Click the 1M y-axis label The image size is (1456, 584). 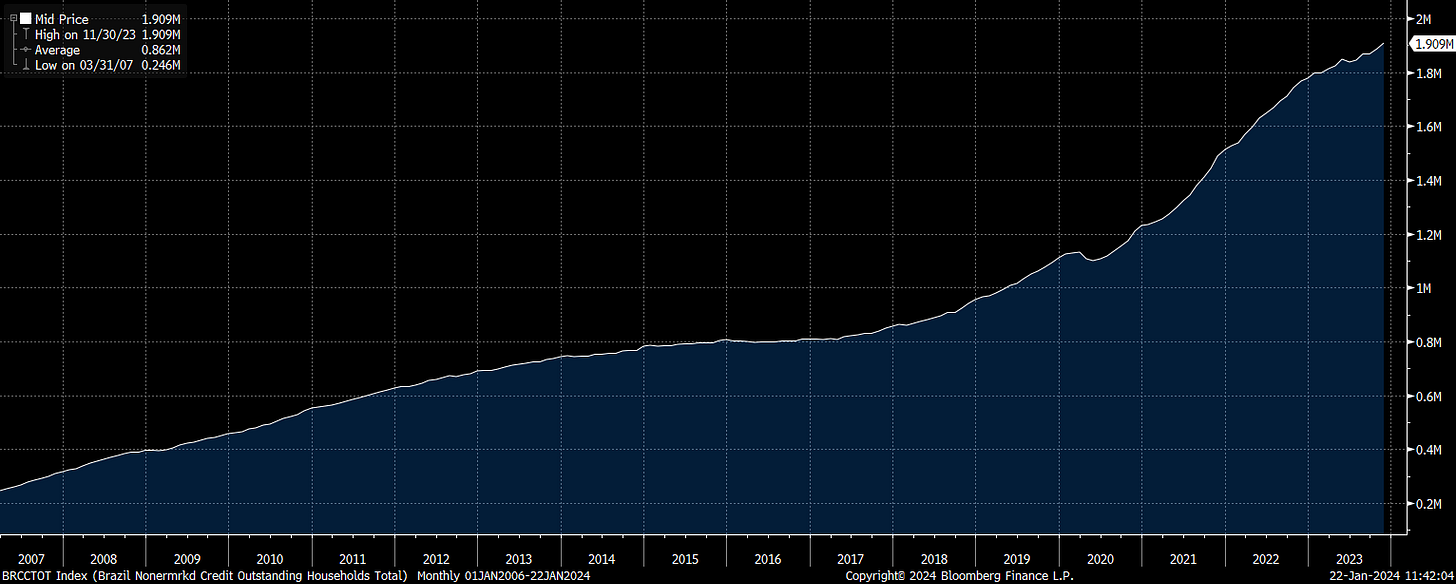[1426, 289]
